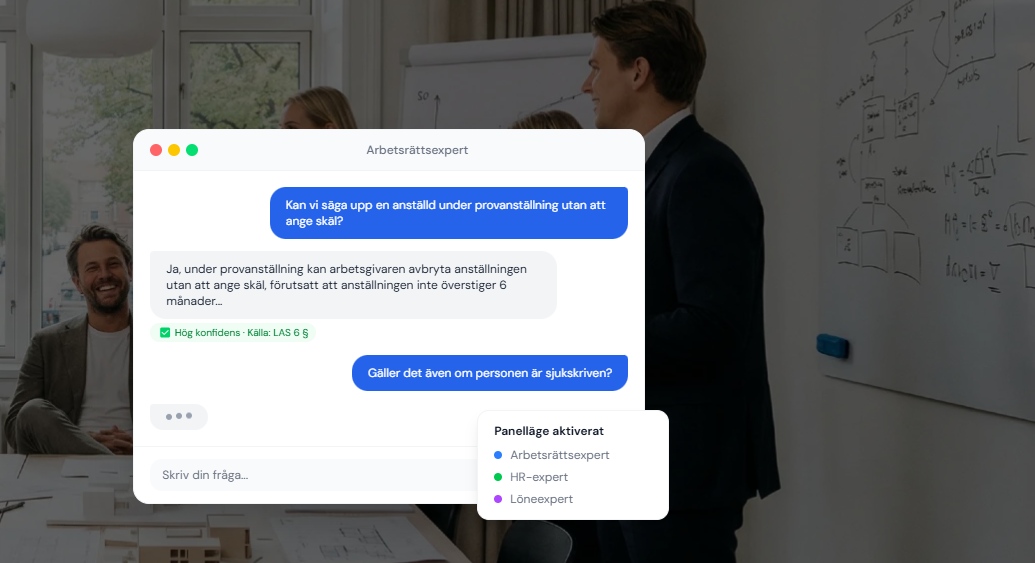The height and width of the screenshot is (563, 1035).
Task: Select HR-expert in the panel list
Action: [x=539, y=477]
